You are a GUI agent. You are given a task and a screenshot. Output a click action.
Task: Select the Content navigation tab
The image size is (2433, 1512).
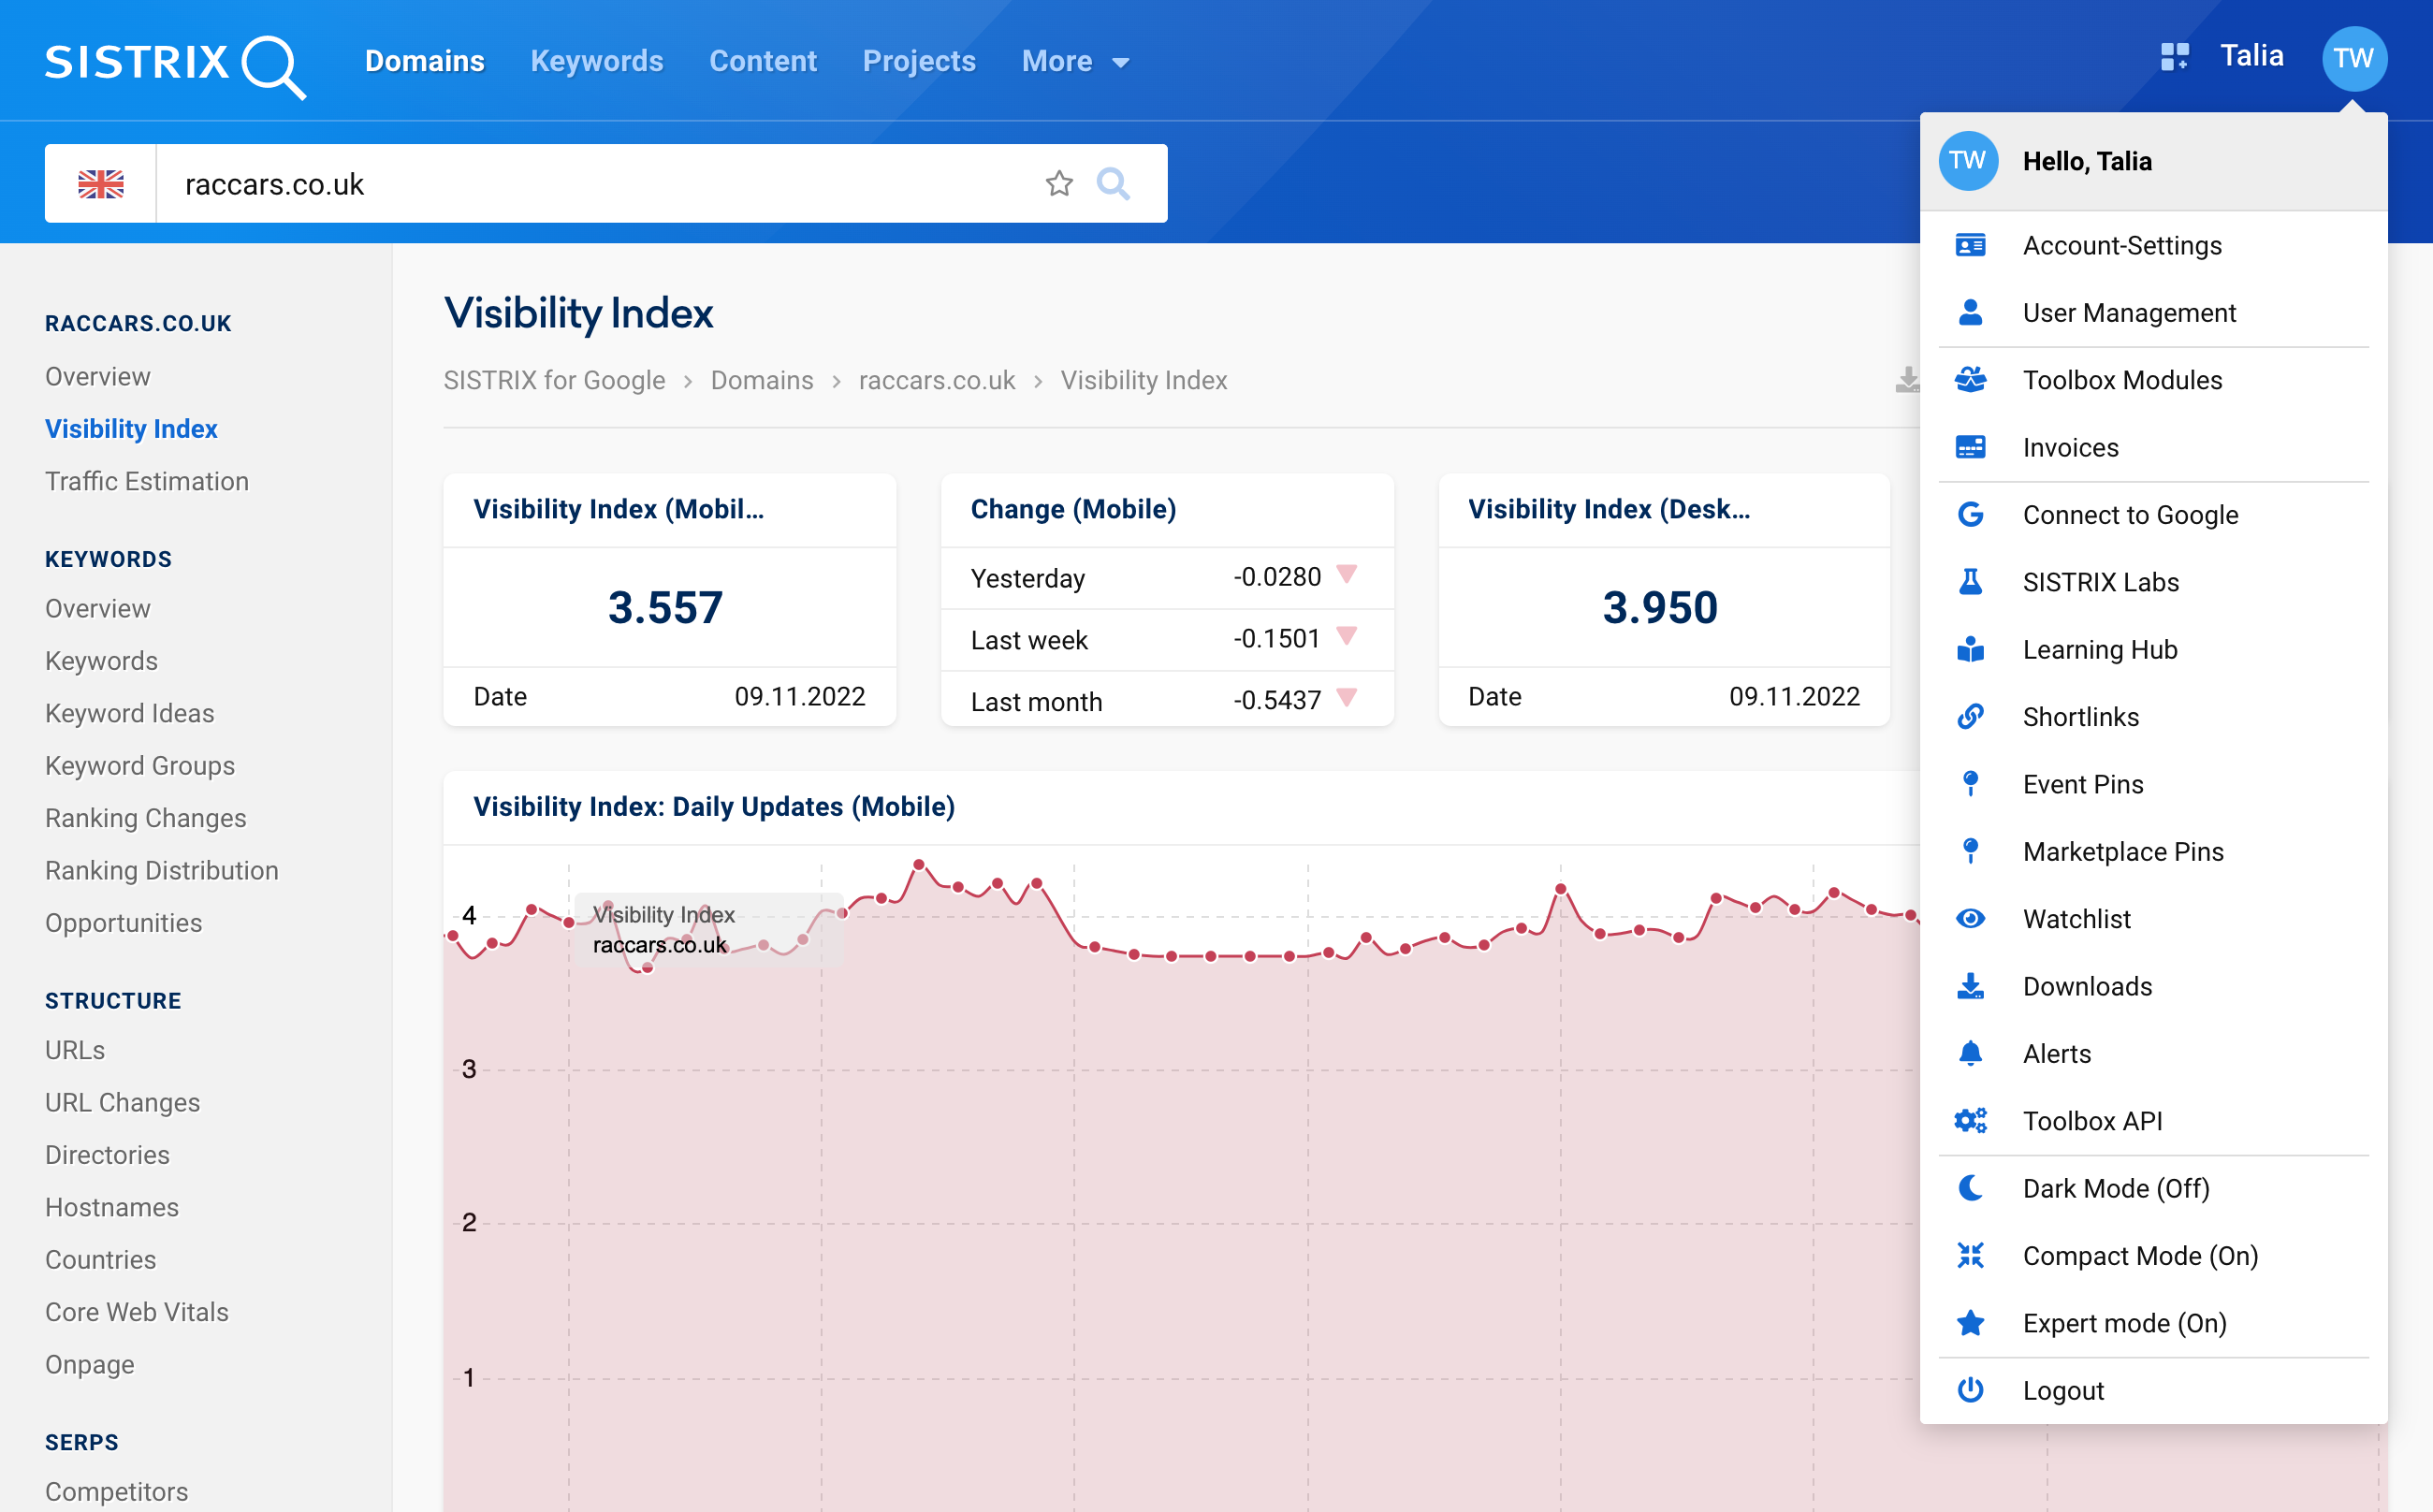(761, 59)
